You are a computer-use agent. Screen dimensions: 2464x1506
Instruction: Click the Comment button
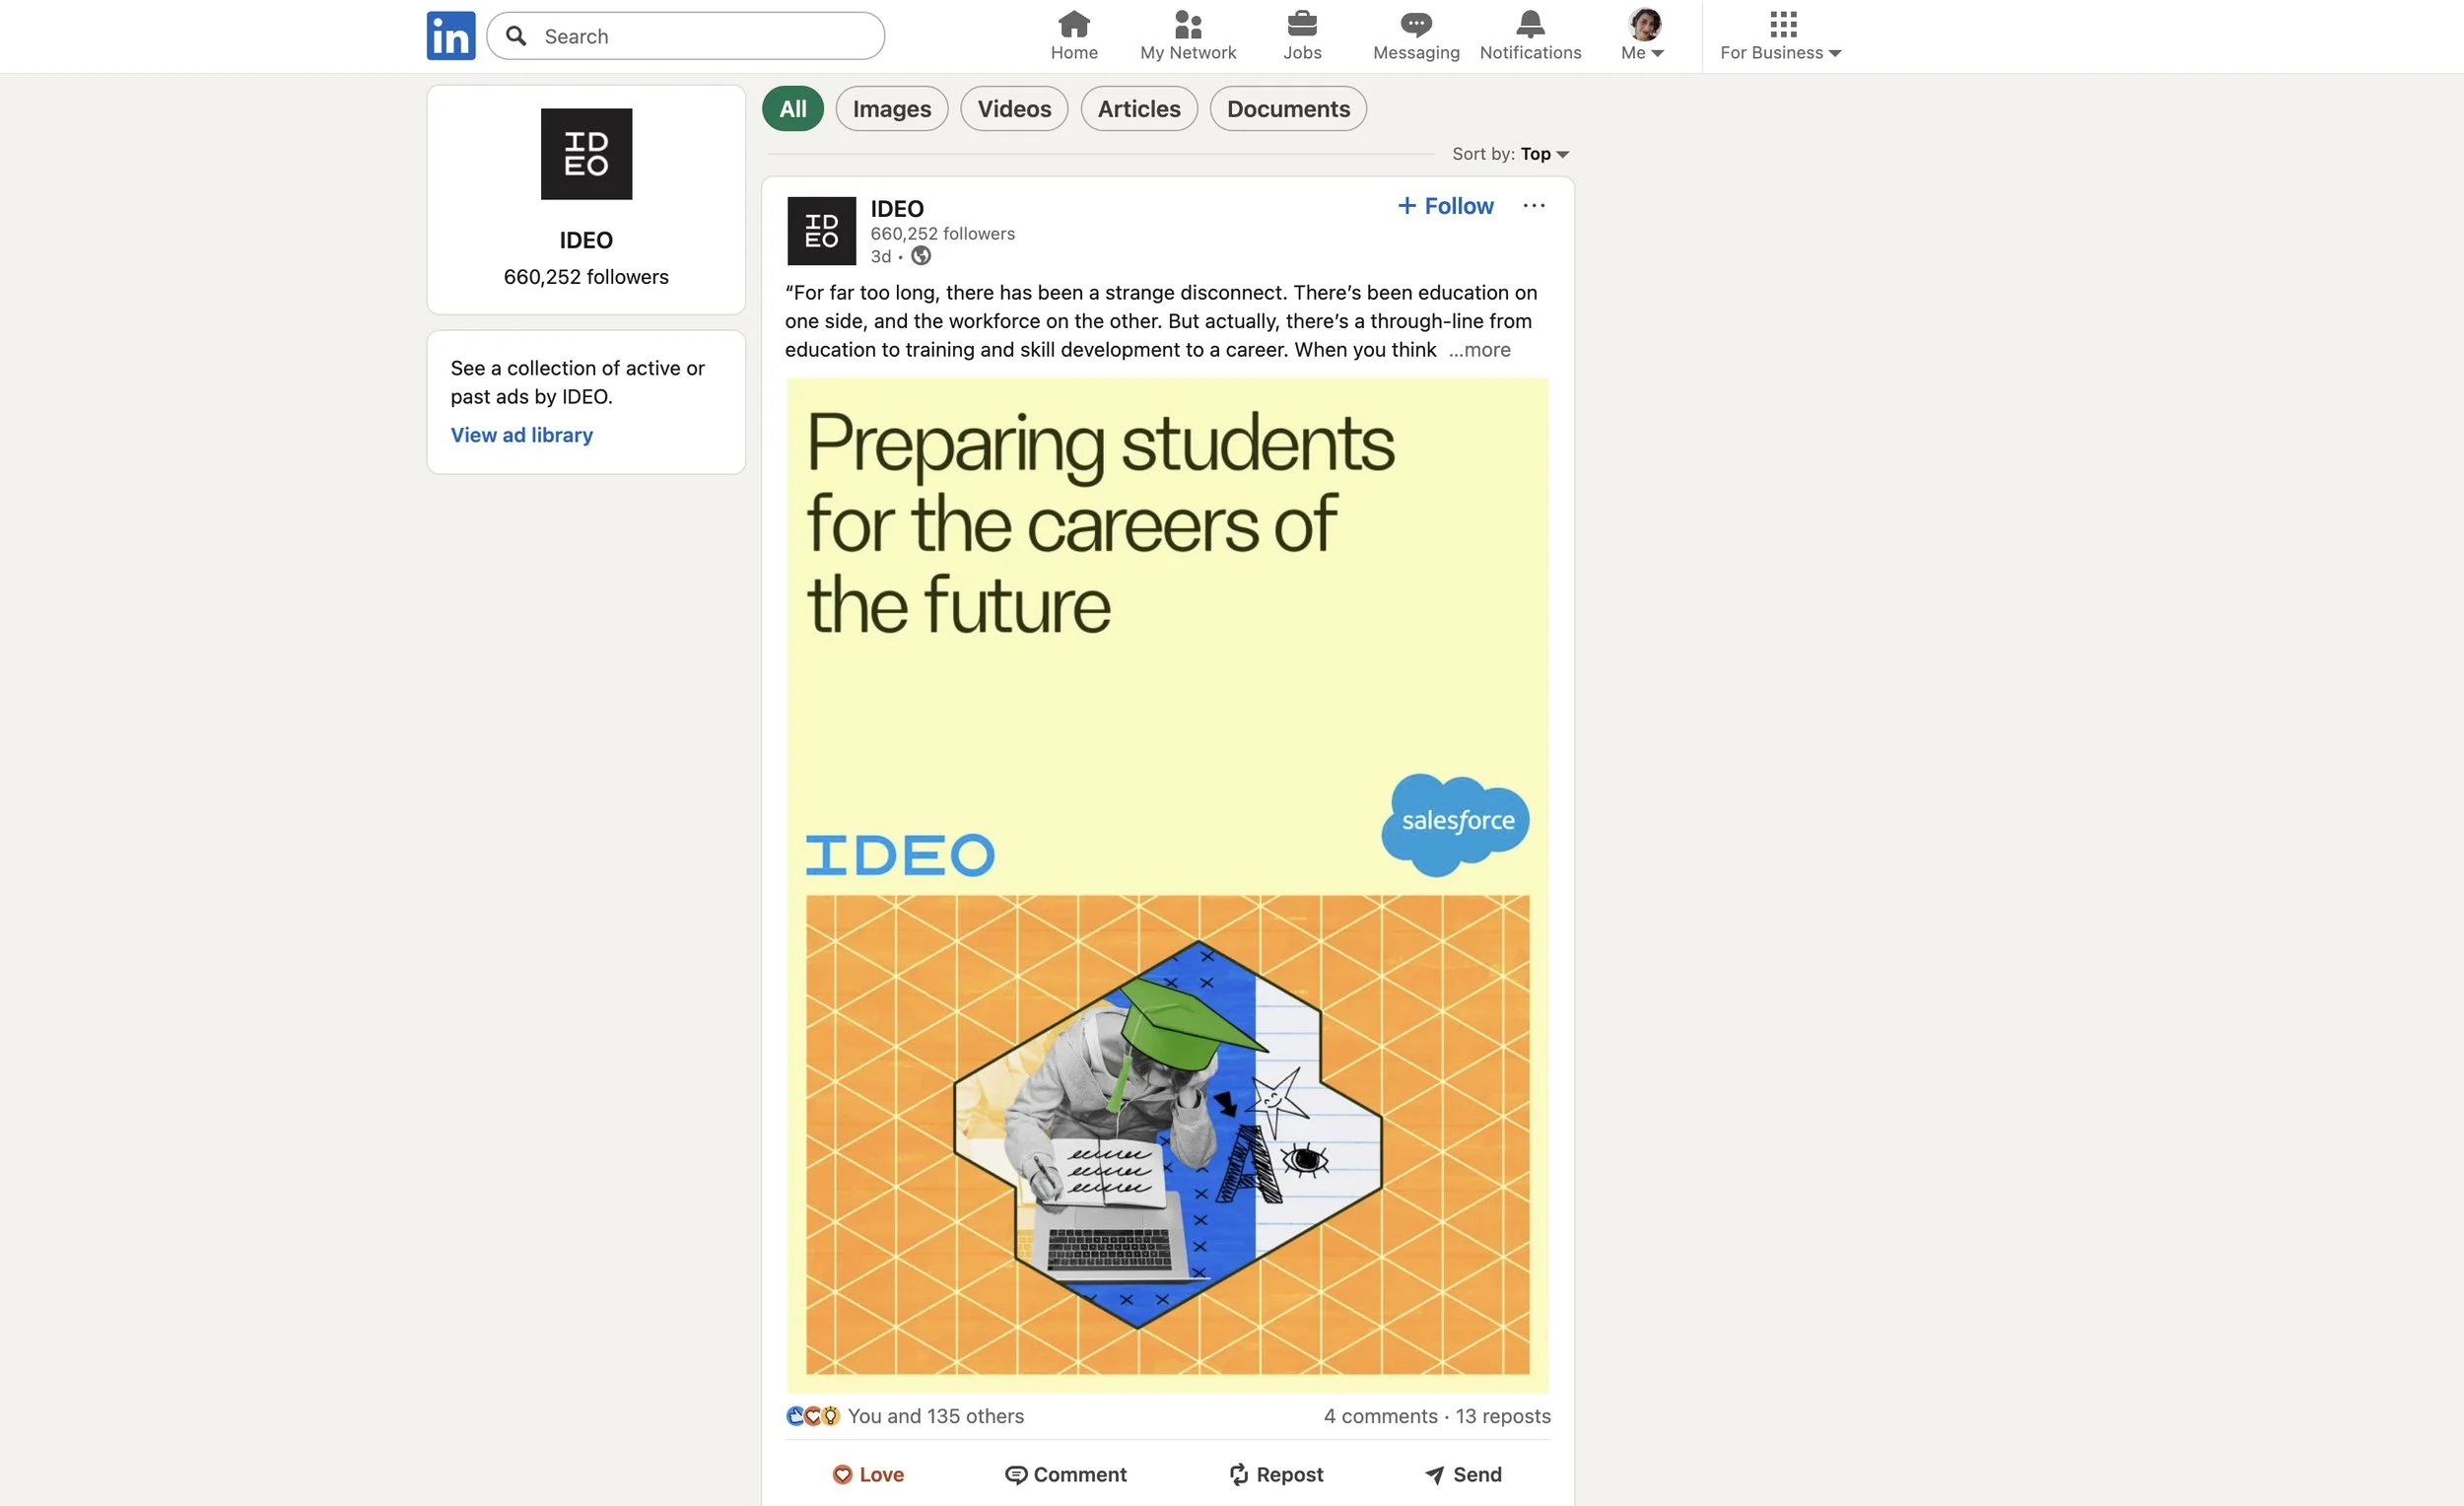point(1065,1474)
